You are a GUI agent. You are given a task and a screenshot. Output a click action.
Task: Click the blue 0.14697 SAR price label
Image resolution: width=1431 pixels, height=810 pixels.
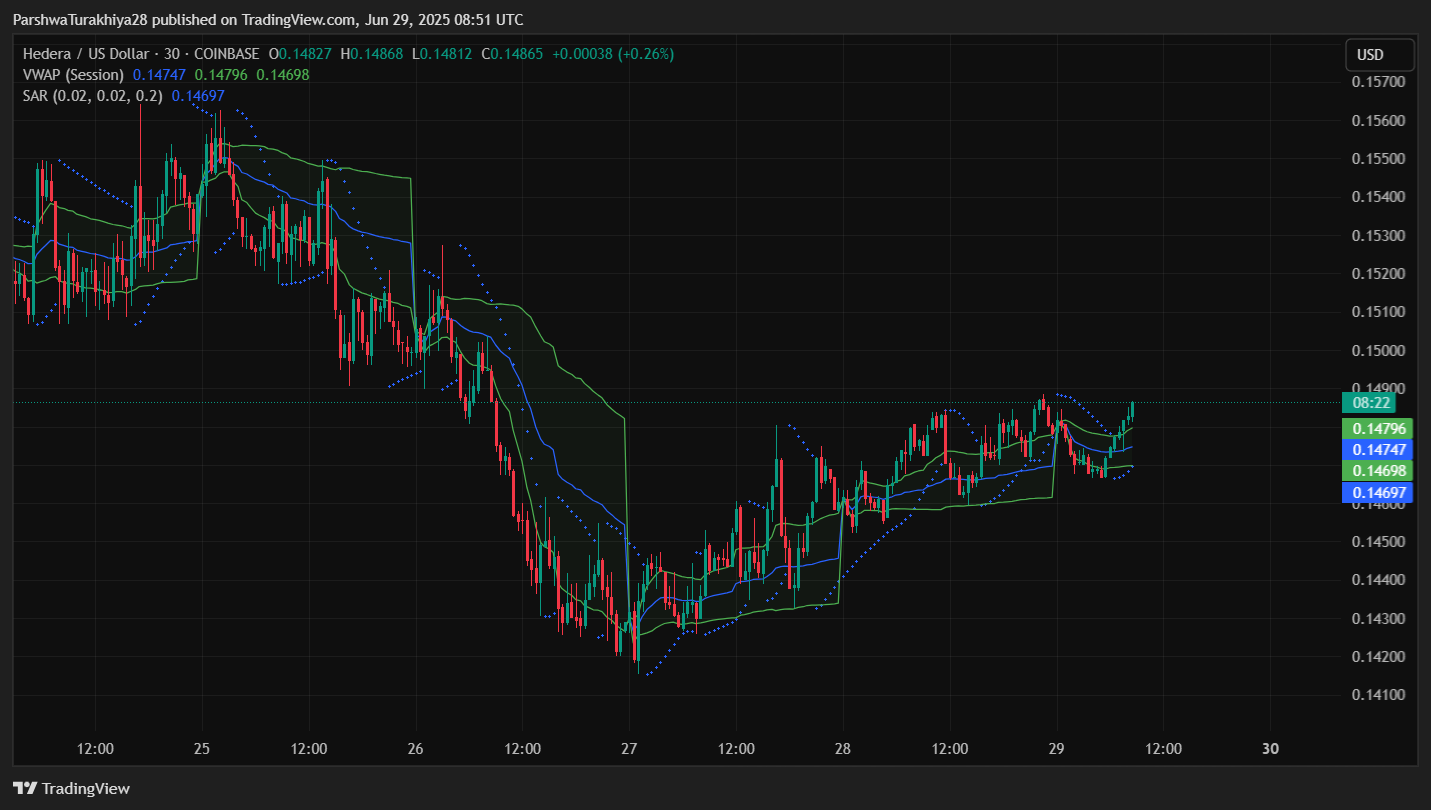point(1377,492)
